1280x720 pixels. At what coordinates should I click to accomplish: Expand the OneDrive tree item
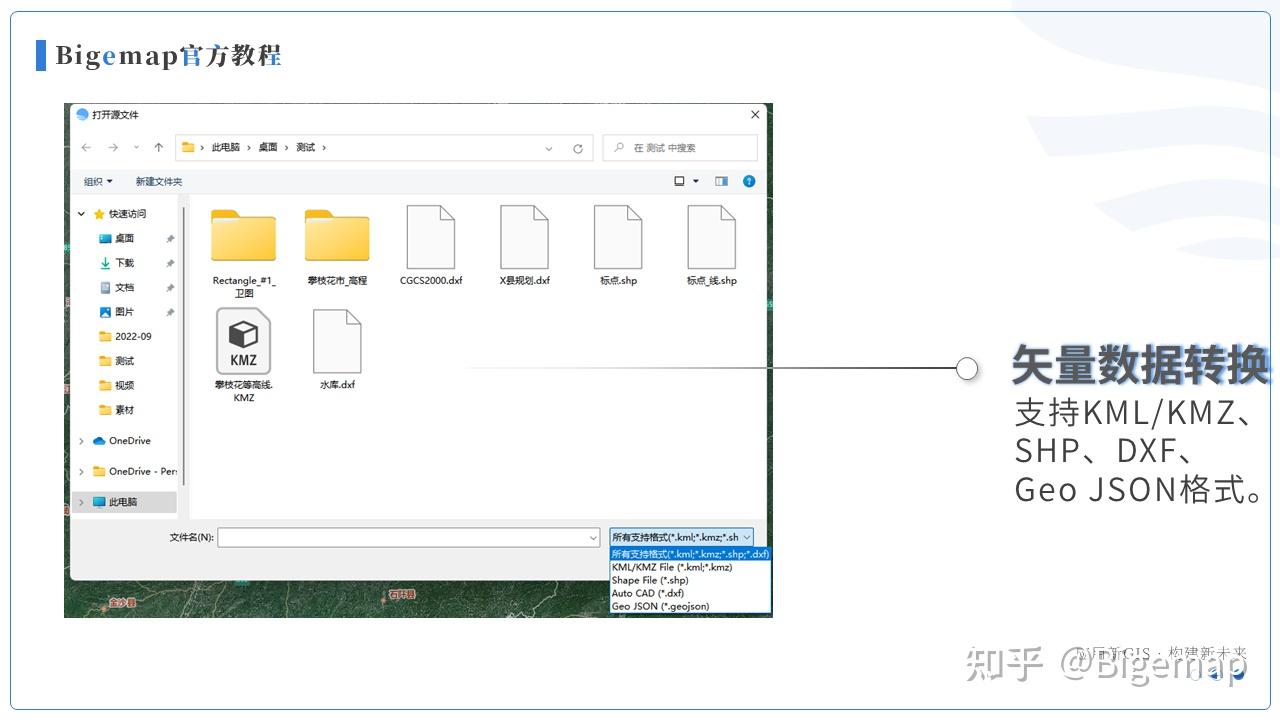point(82,440)
